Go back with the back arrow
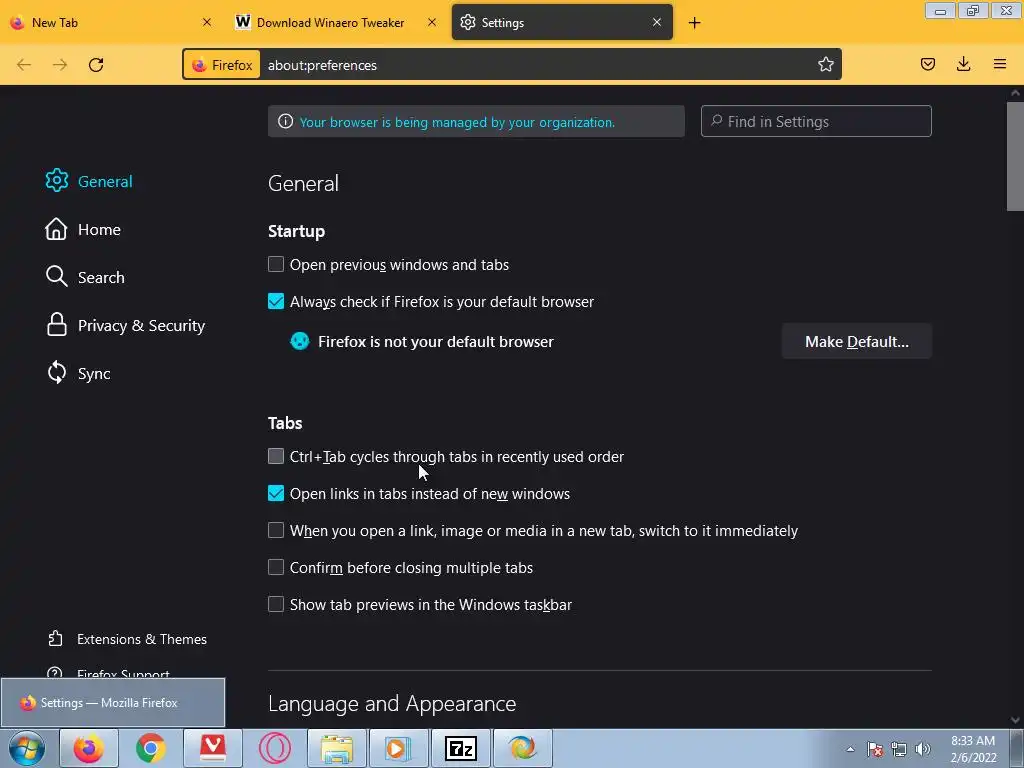This screenshot has height=768, width=1024. click(24, 65)
